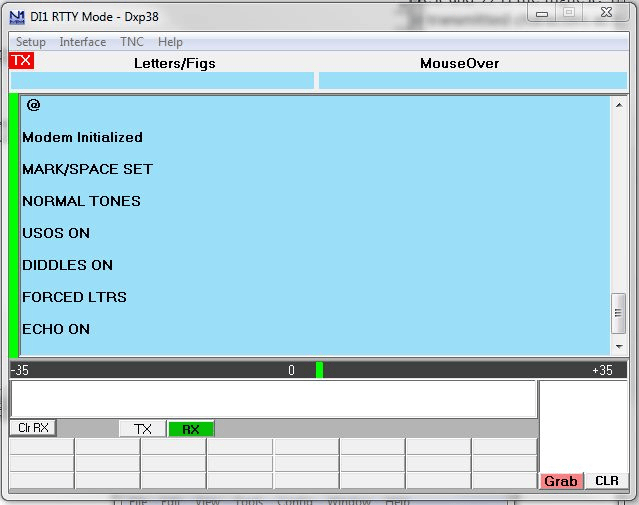Viewport: 639px width, 505px height.
Task: Open the Help menu
Action: [170, 42]
